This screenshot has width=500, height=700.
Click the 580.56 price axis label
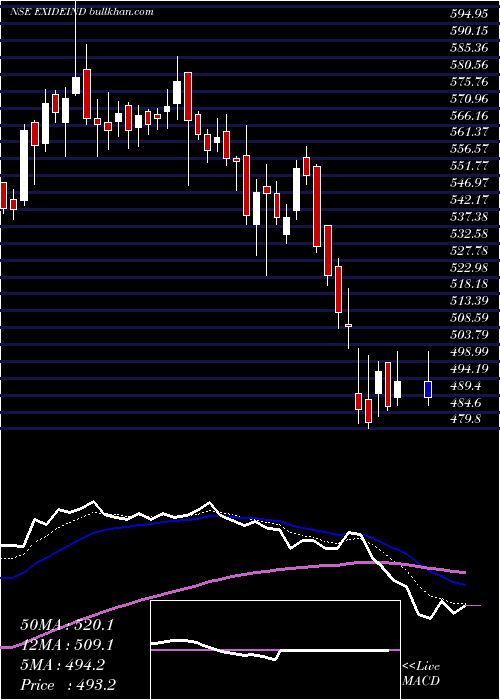pos(469,65)
